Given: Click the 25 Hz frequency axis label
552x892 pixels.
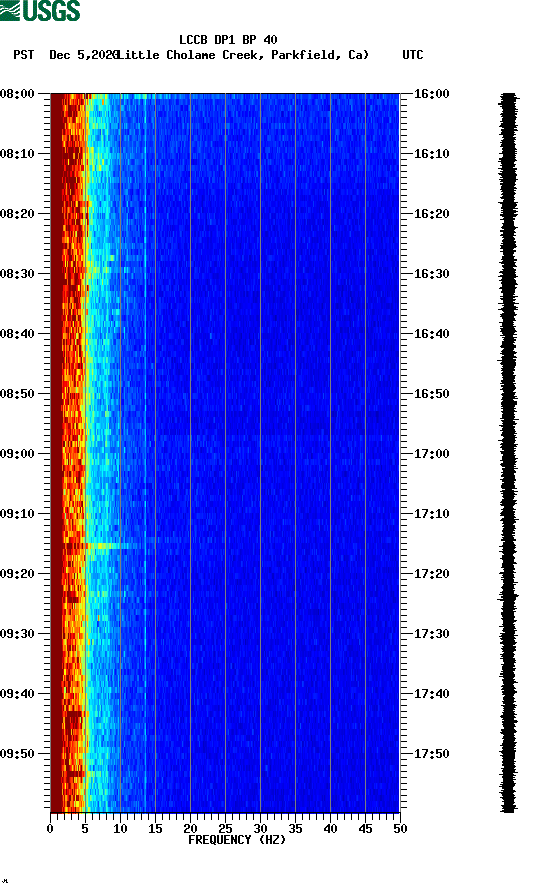Looking at the screenshot, I should point(225,829).
